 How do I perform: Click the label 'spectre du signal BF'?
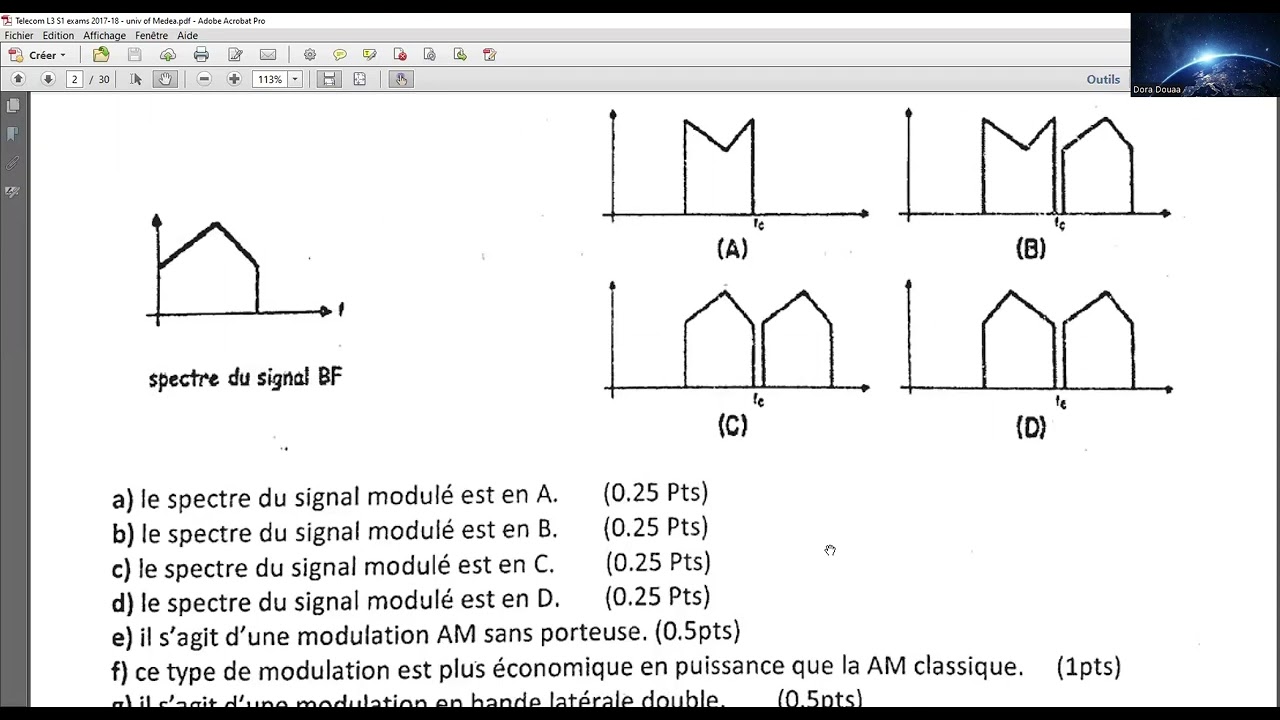click(x=245, y=378)
